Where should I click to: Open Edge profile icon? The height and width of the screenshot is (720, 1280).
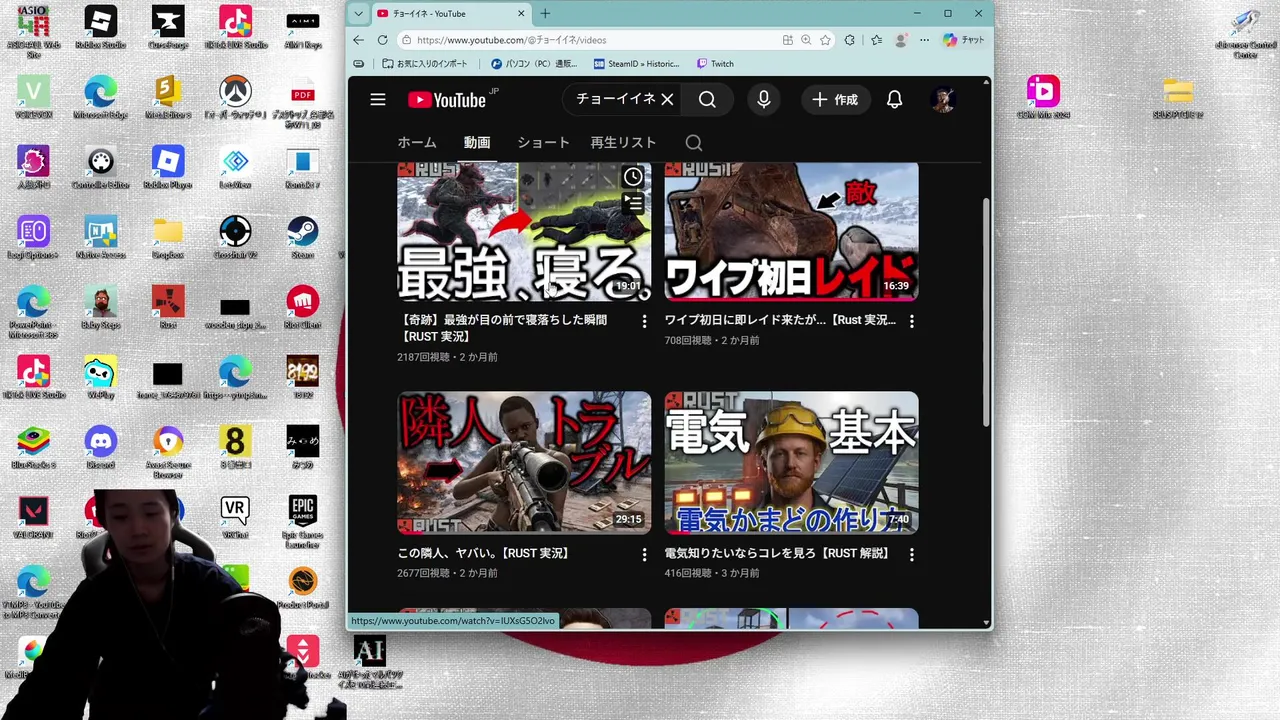[901, 40]
